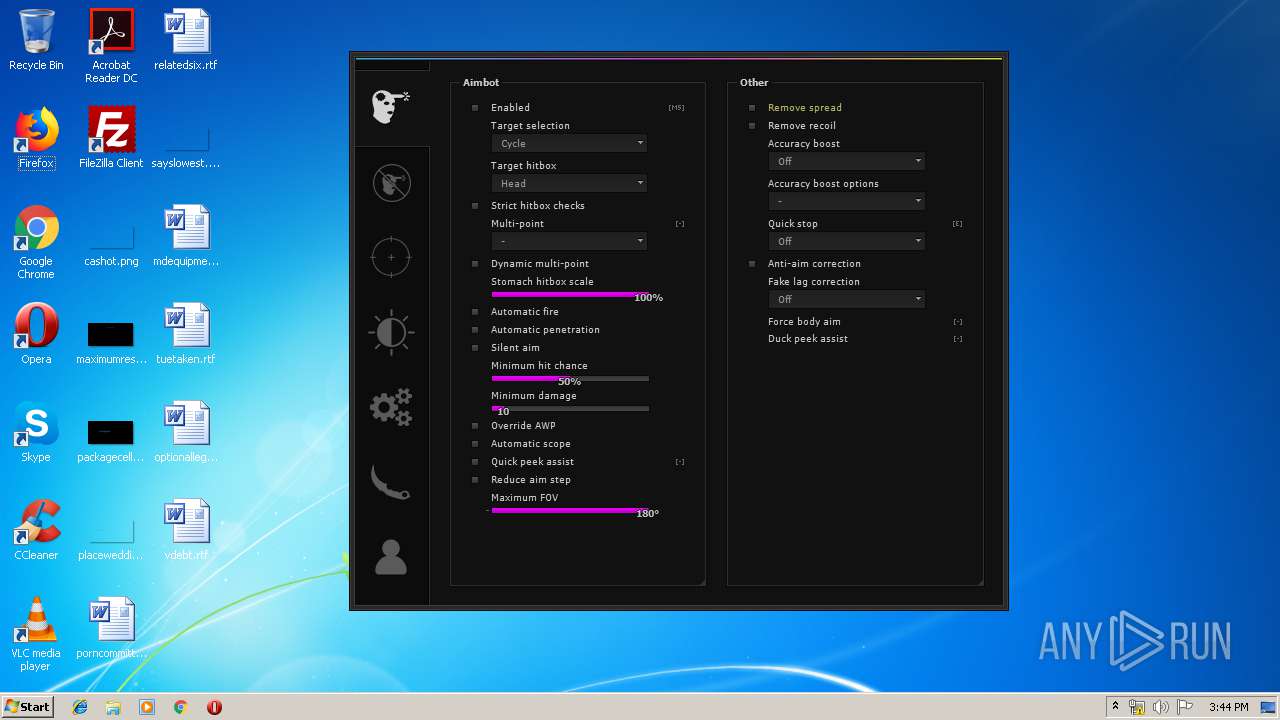Open the Rage aimbot tab icon

pos(391,106)
